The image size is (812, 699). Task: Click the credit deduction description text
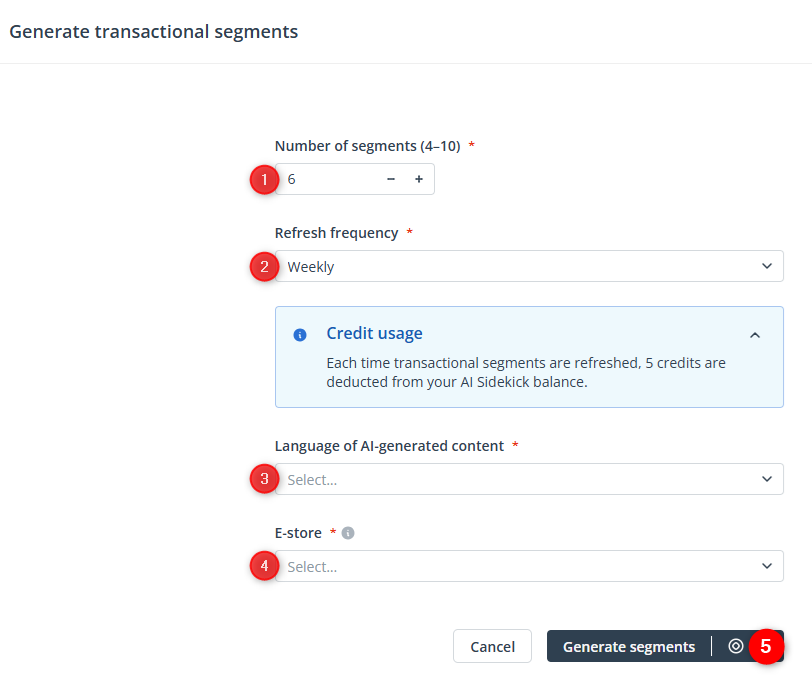click(x=526, y=372)
